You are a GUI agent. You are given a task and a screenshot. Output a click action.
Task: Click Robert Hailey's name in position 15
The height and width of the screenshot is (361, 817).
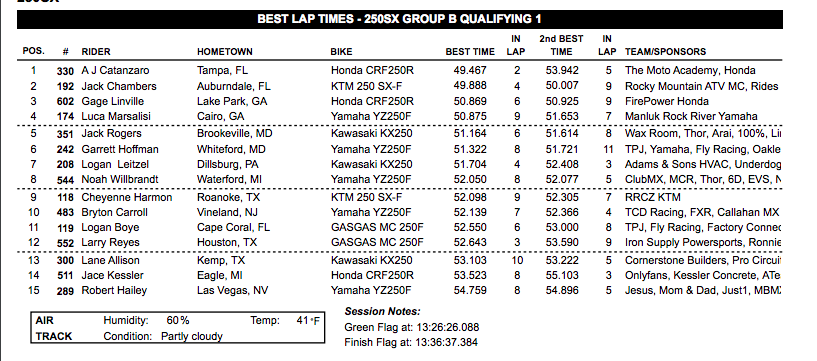pyautogui.click(x=114, y=291)
